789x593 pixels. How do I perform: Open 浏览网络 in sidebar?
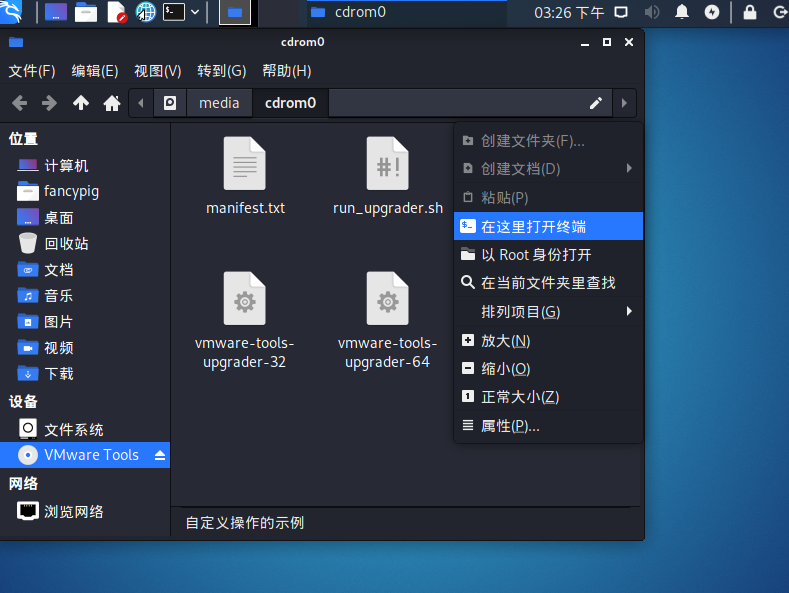85,511
